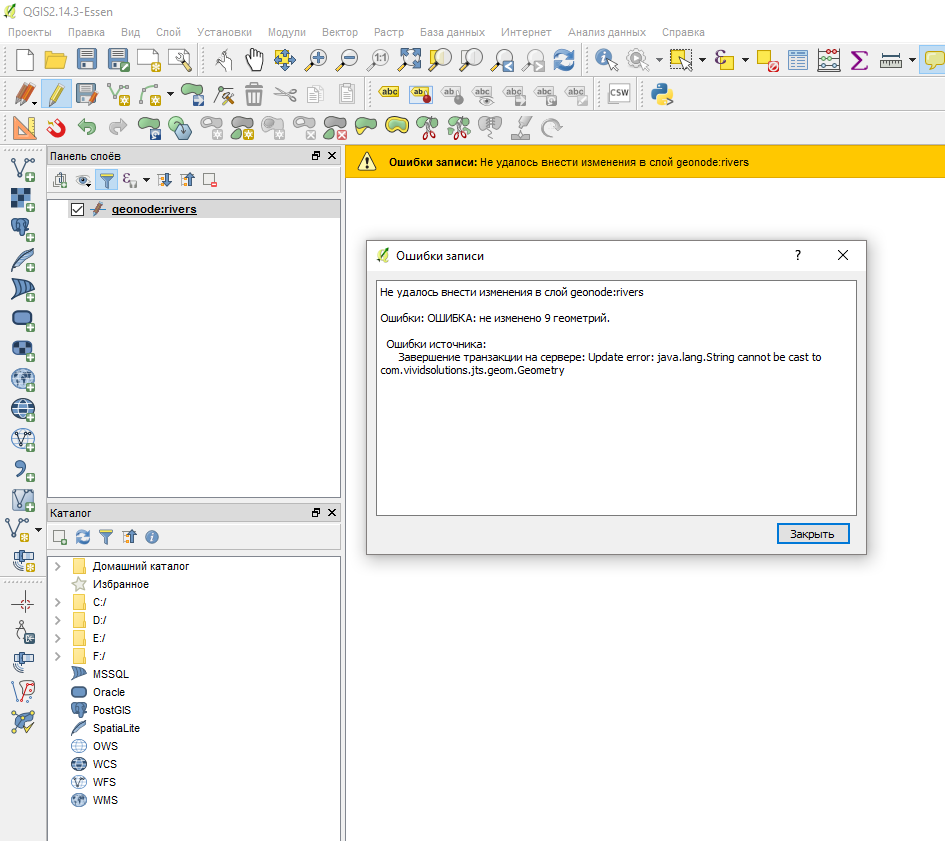945x841 pixels.
Task: Click the Identify Features tool
Action: 606,60
